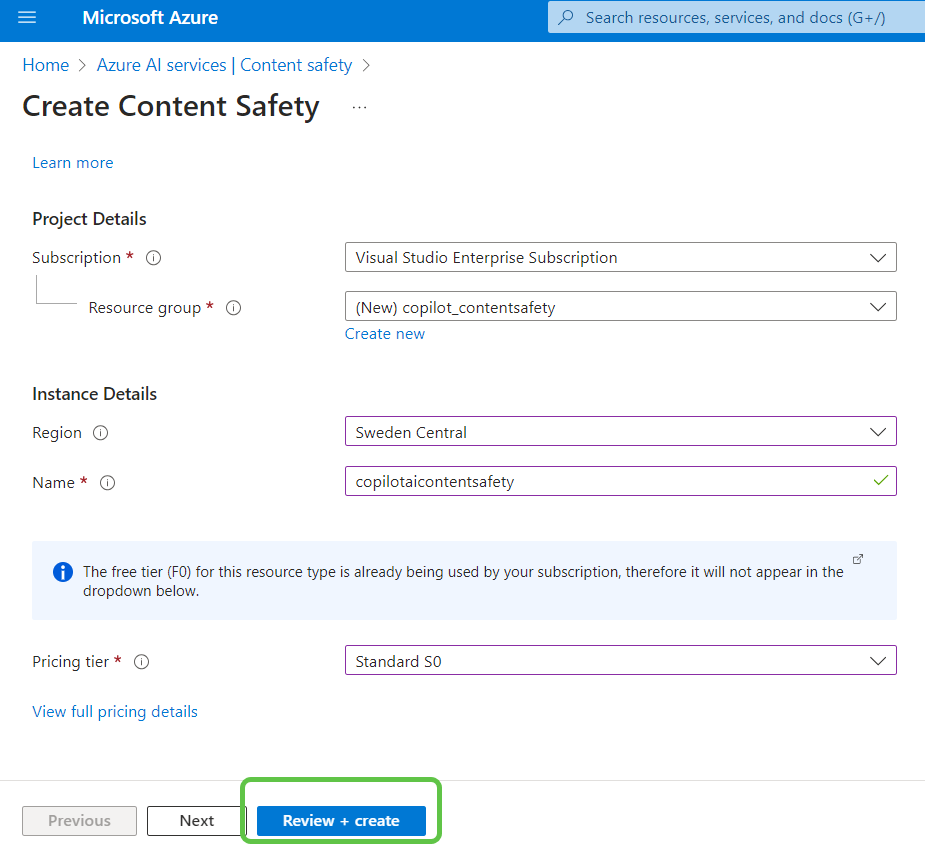Open Content safety from the breadcrumb trail

tap(295, 64)
